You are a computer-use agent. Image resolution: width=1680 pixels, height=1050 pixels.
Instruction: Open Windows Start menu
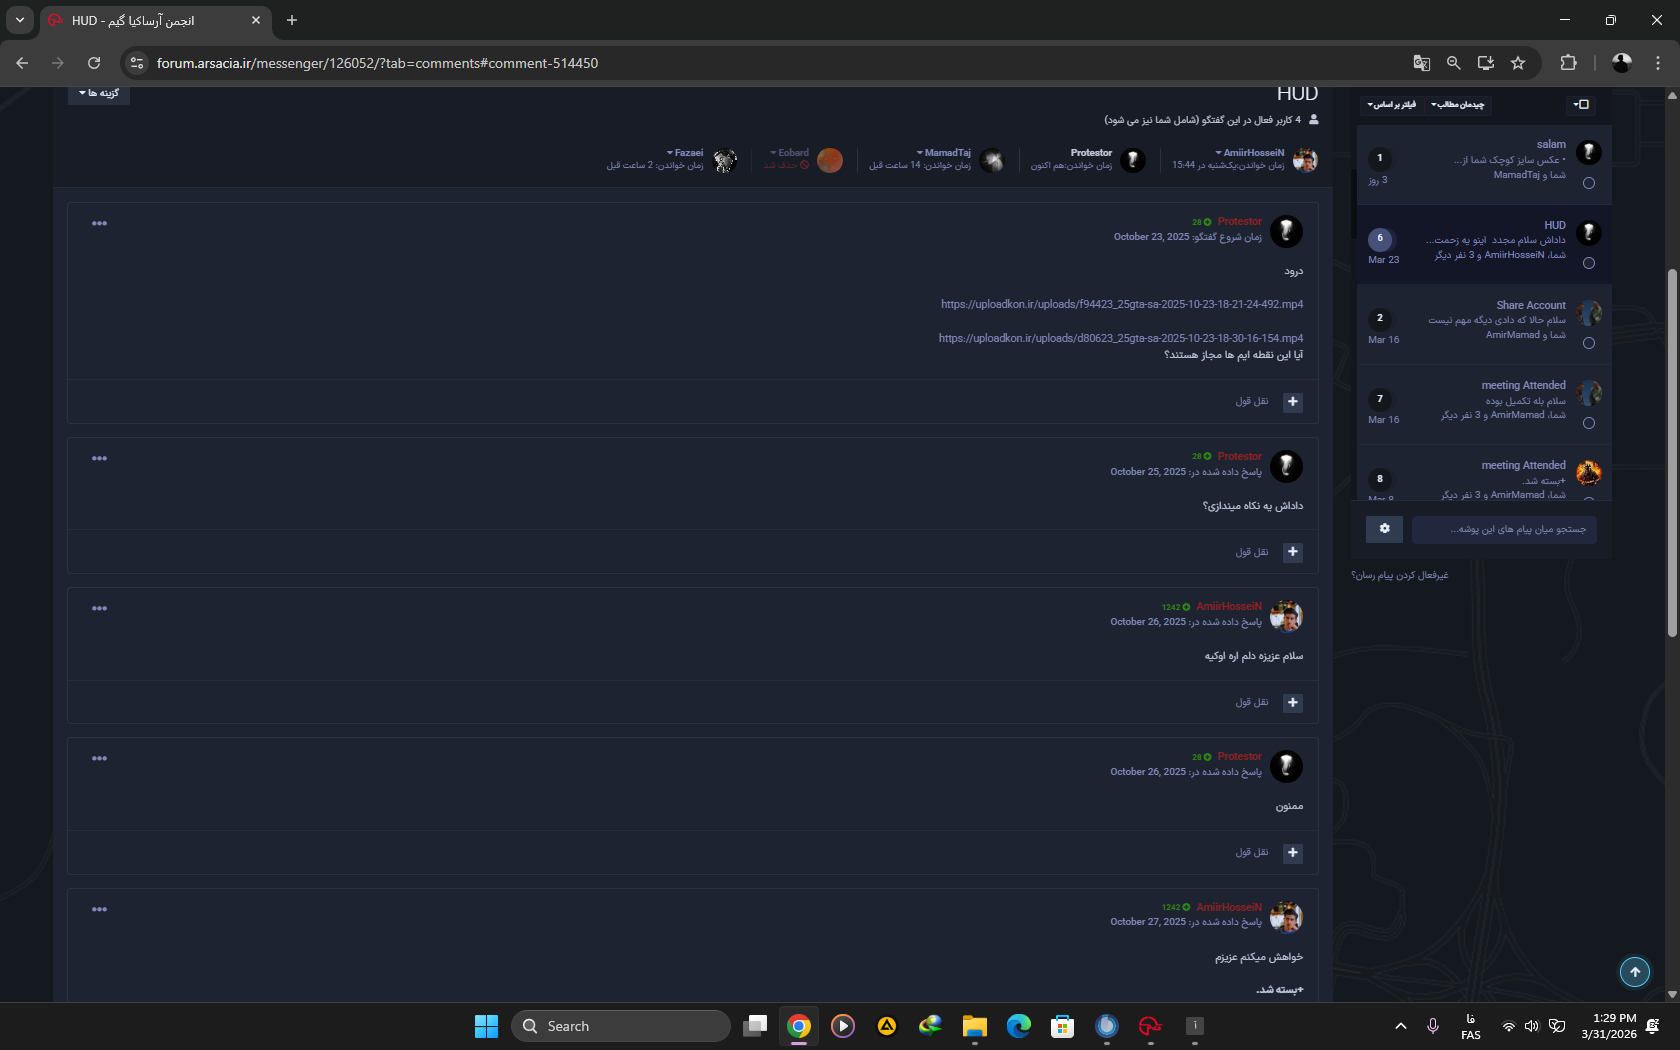(x=486, y=1026)
